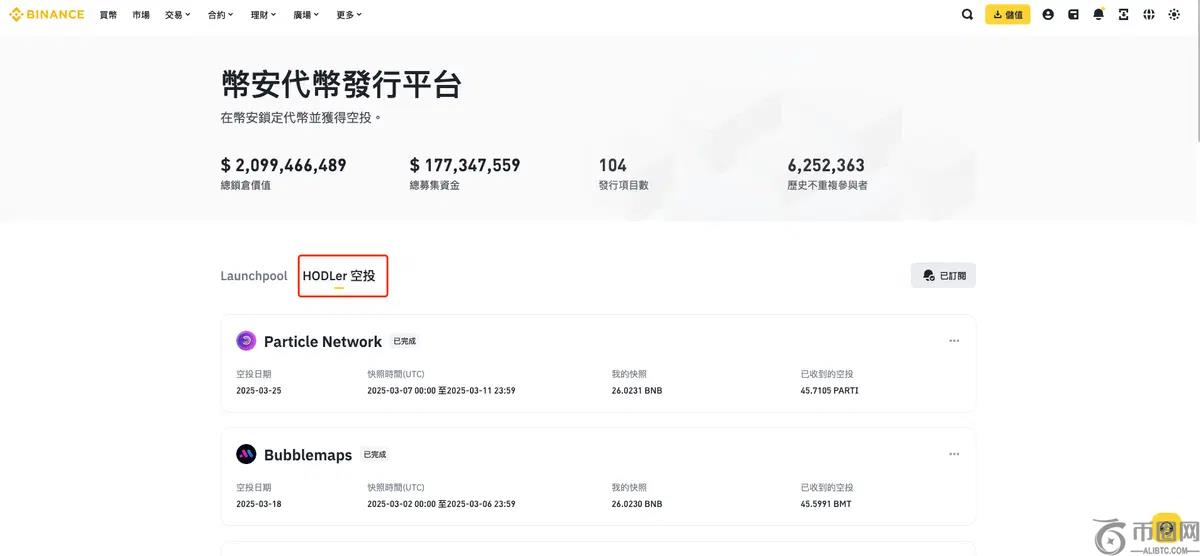Open Bubblemaps' three-dot menu
1200x556 pixels.
click(954, 454)
